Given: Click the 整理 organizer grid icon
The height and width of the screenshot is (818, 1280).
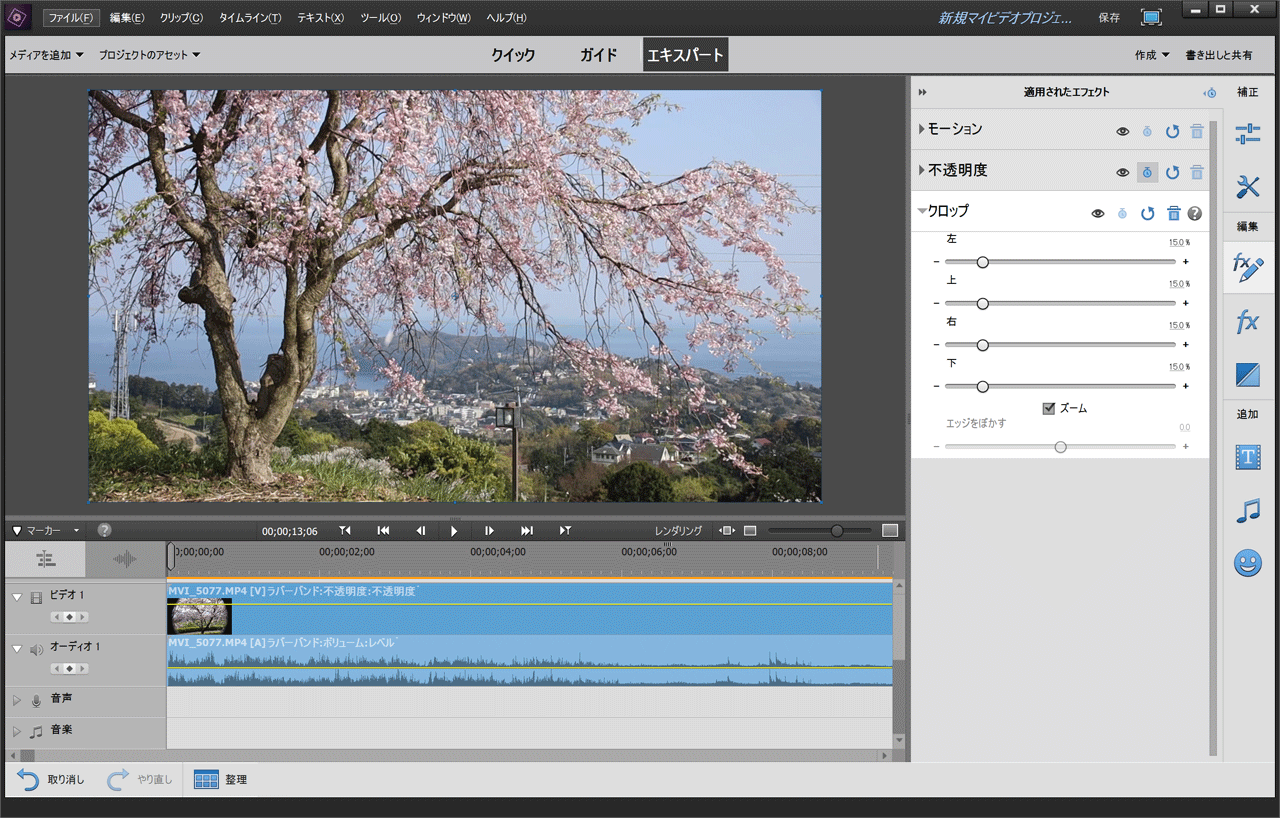Looking at the screenshot, I should [x=206, y=780].
